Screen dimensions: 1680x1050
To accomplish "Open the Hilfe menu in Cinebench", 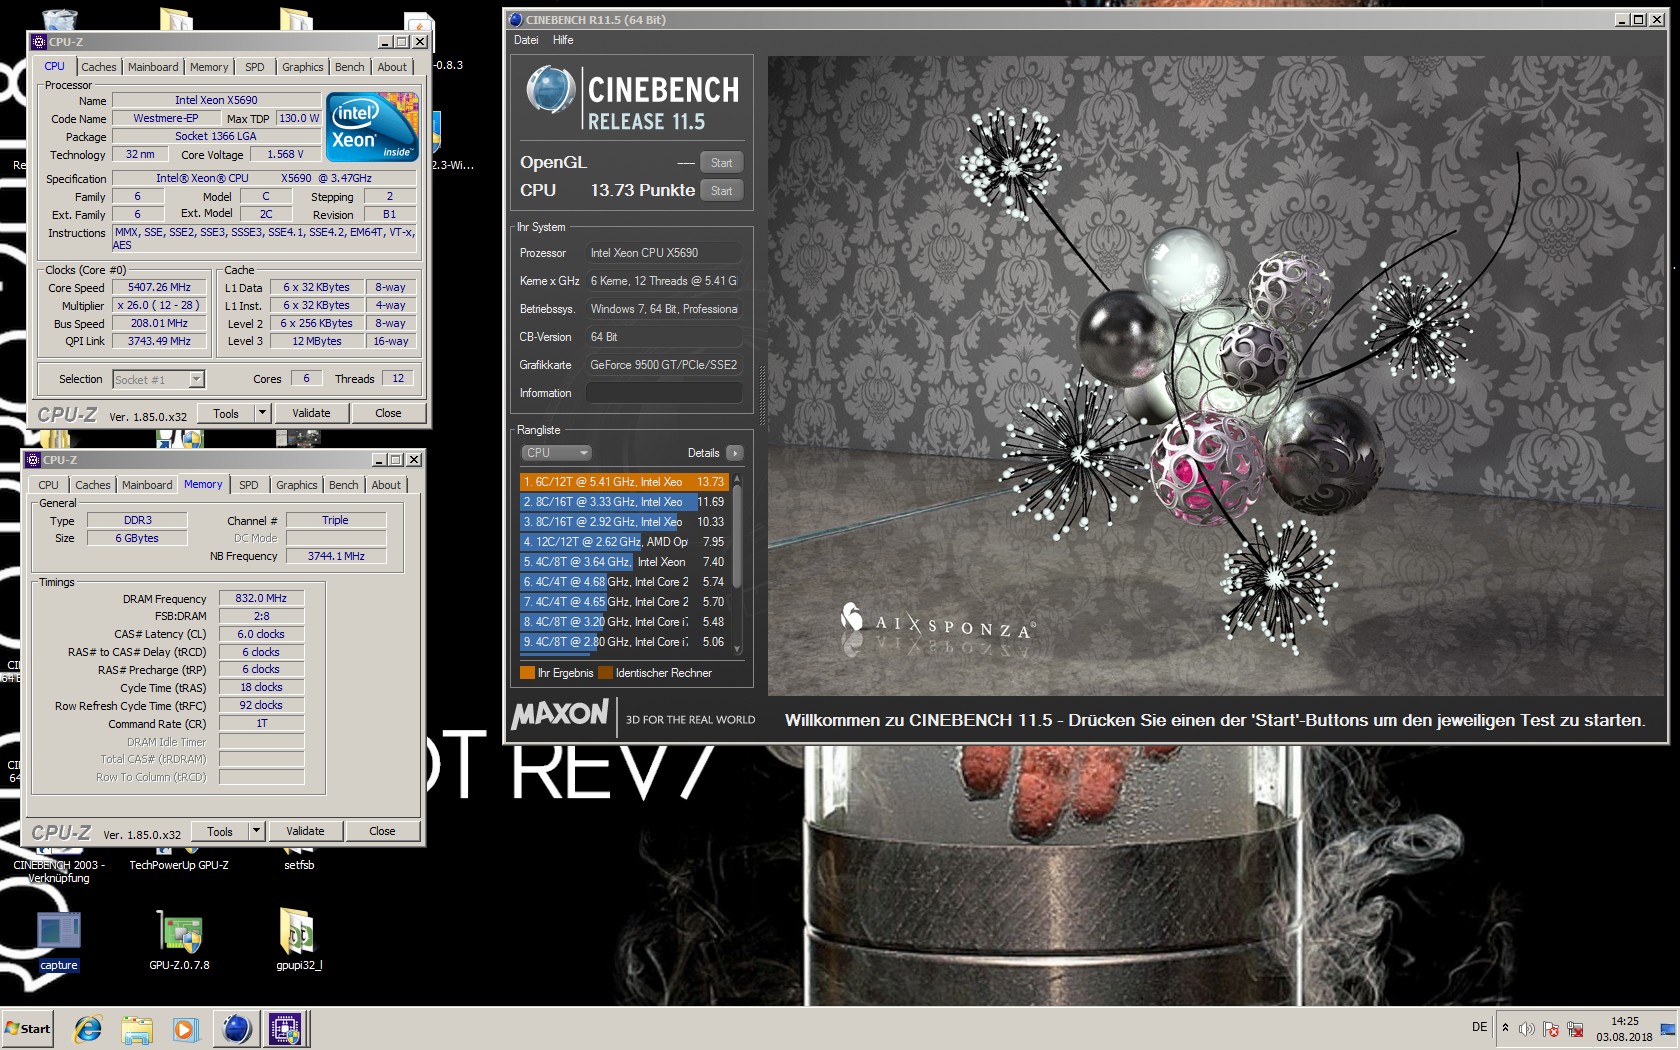I will [563, 40].
